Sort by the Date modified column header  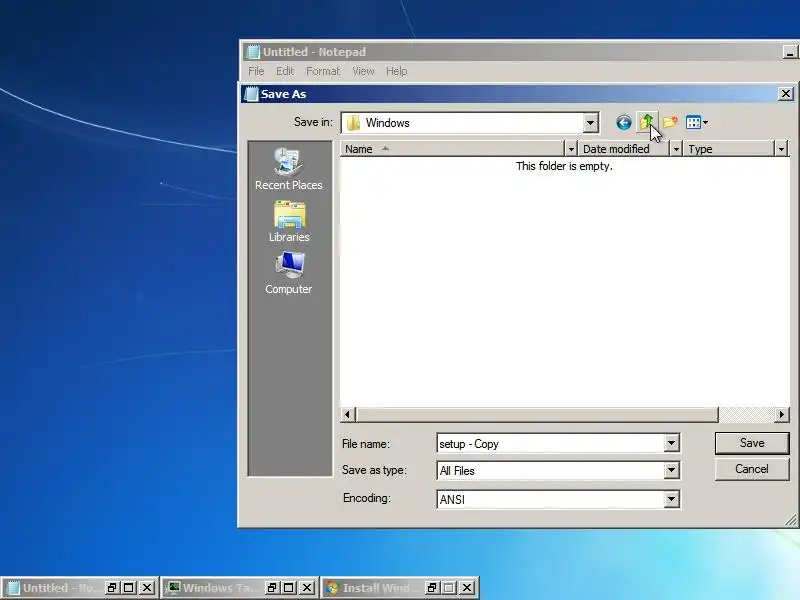[623, 149]
